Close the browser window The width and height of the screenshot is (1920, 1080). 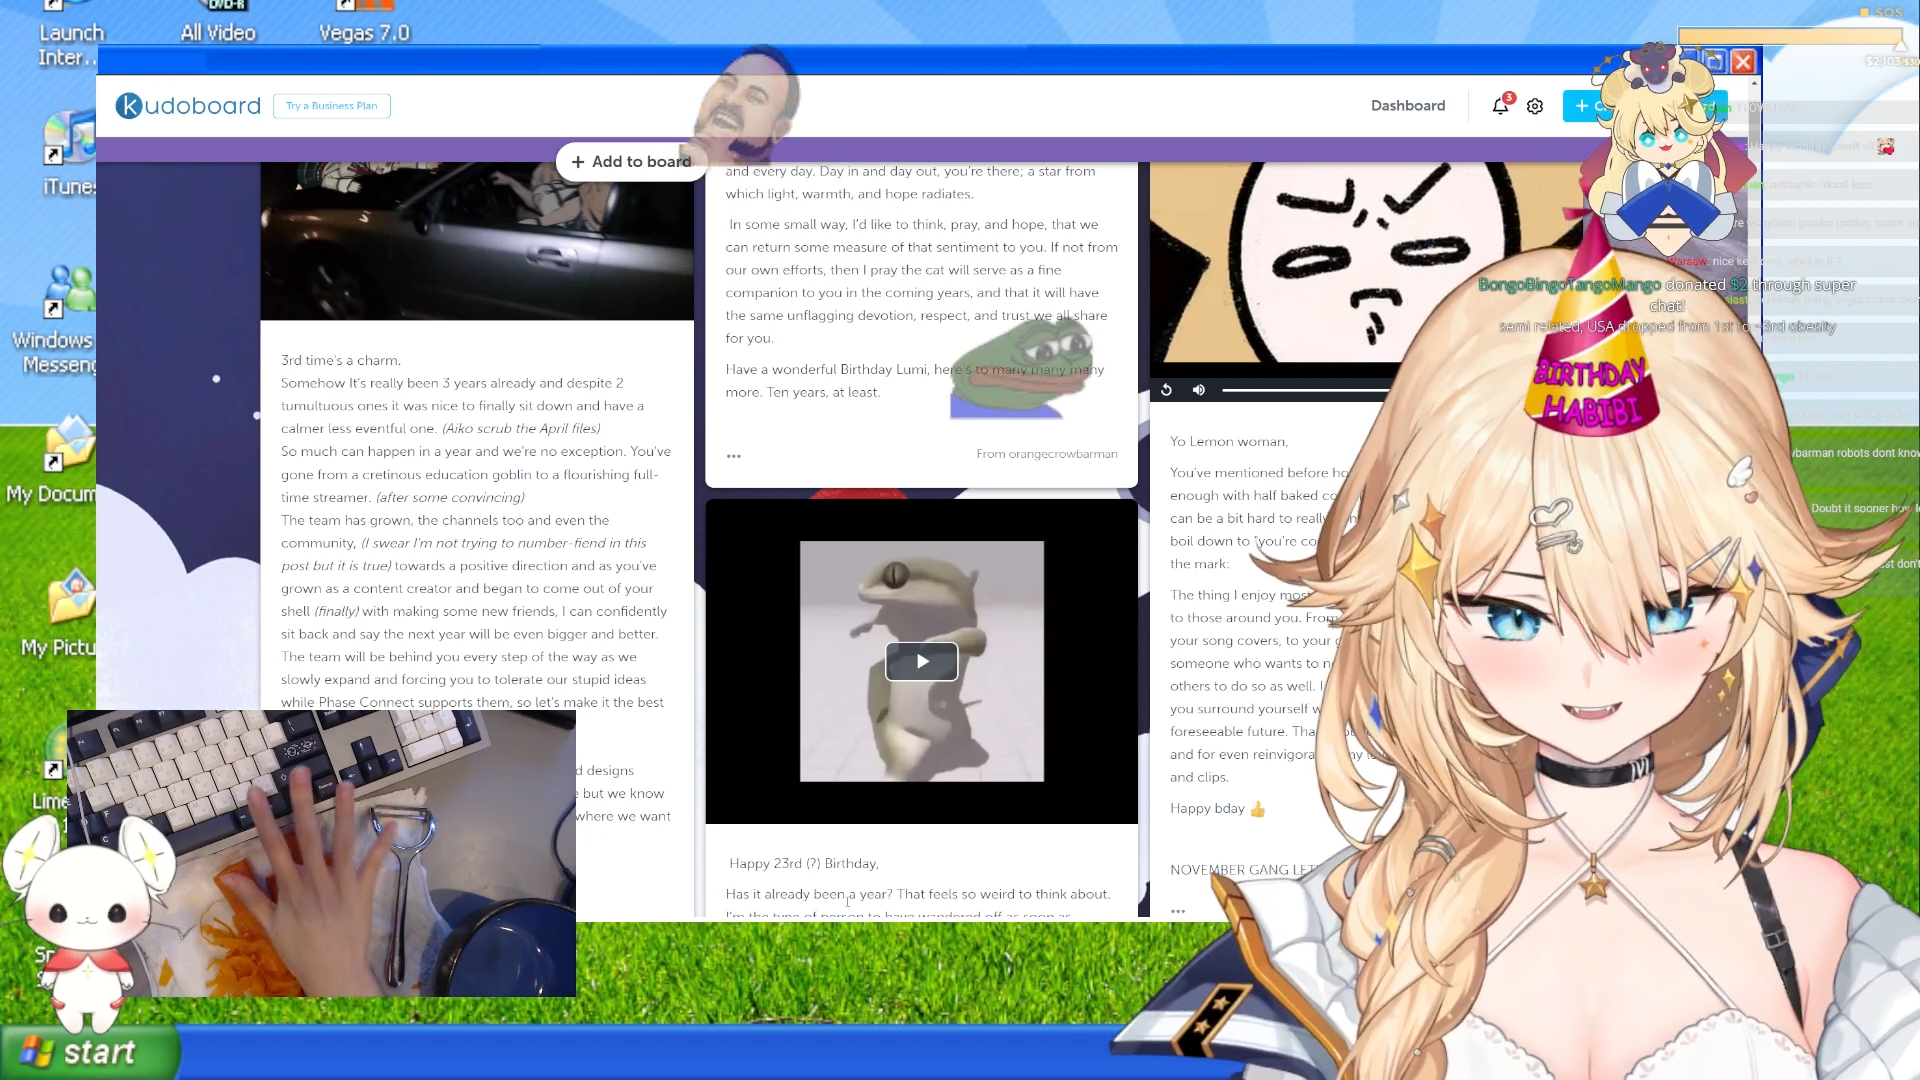[x=1743, y=62]
